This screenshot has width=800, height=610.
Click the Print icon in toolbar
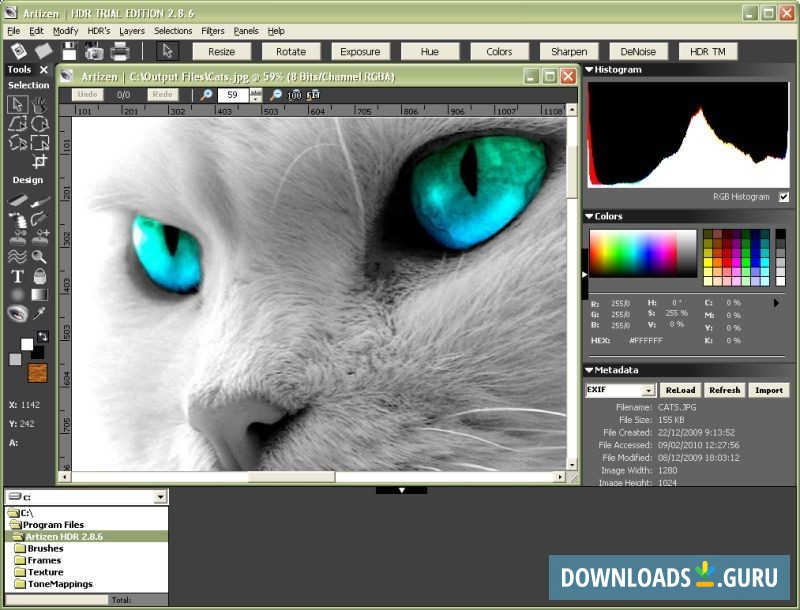point(120,52)
